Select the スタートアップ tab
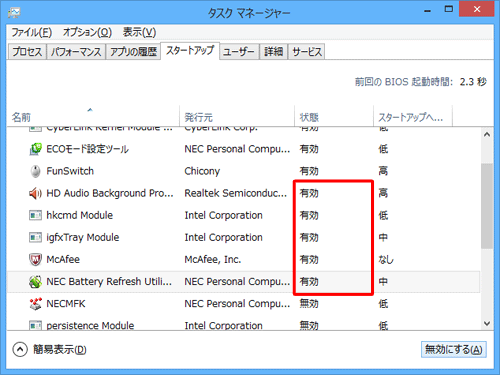The image size is (500, 375). pyautogui.click(x=190, y=51)
